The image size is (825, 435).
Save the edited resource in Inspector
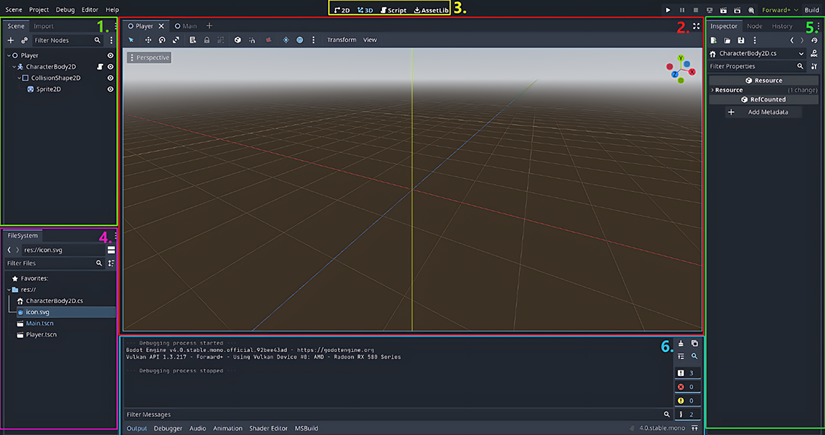tap(741, 41)
